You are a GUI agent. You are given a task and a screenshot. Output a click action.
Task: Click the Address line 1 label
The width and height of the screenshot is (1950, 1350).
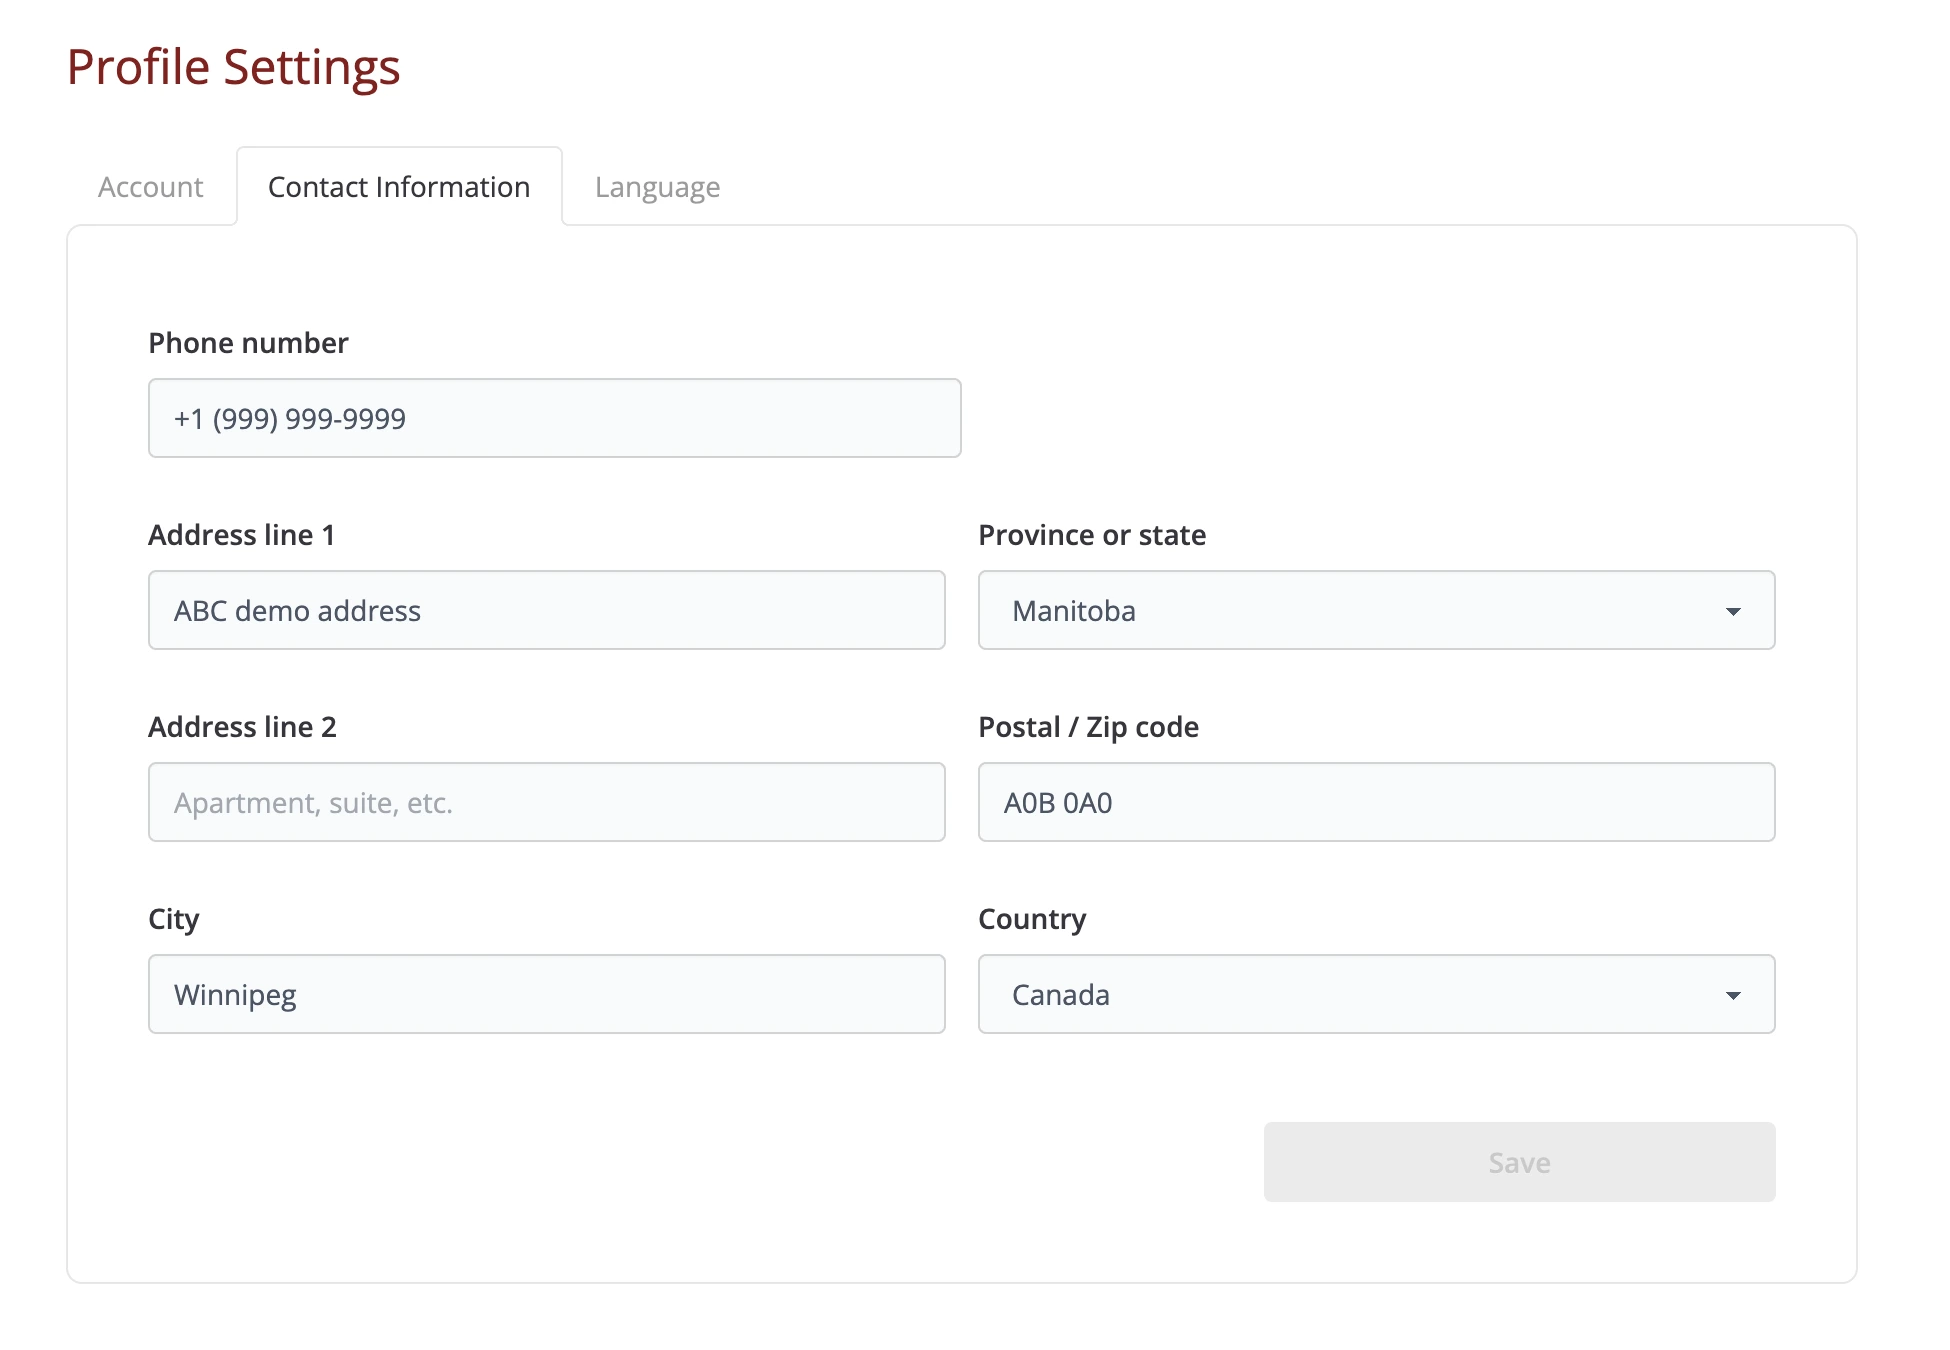[x=241, y=535]
